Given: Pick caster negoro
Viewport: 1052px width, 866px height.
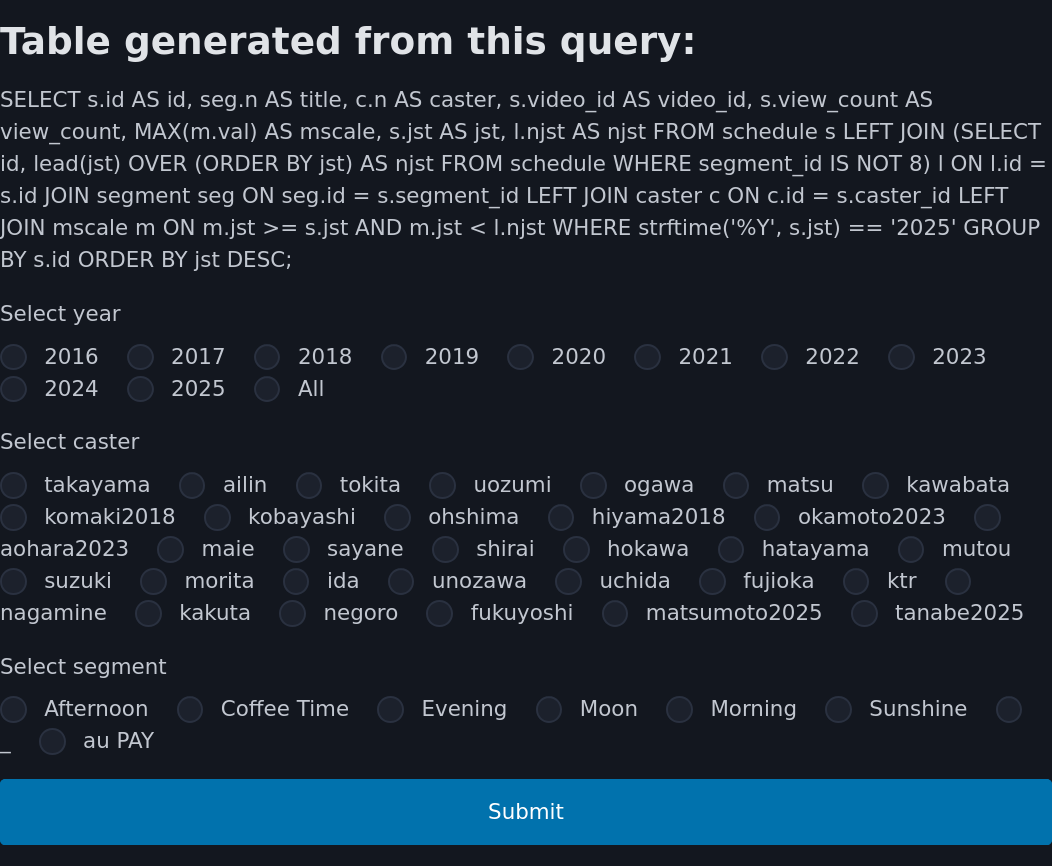Looking at the screenshot, I should point(293,614).
